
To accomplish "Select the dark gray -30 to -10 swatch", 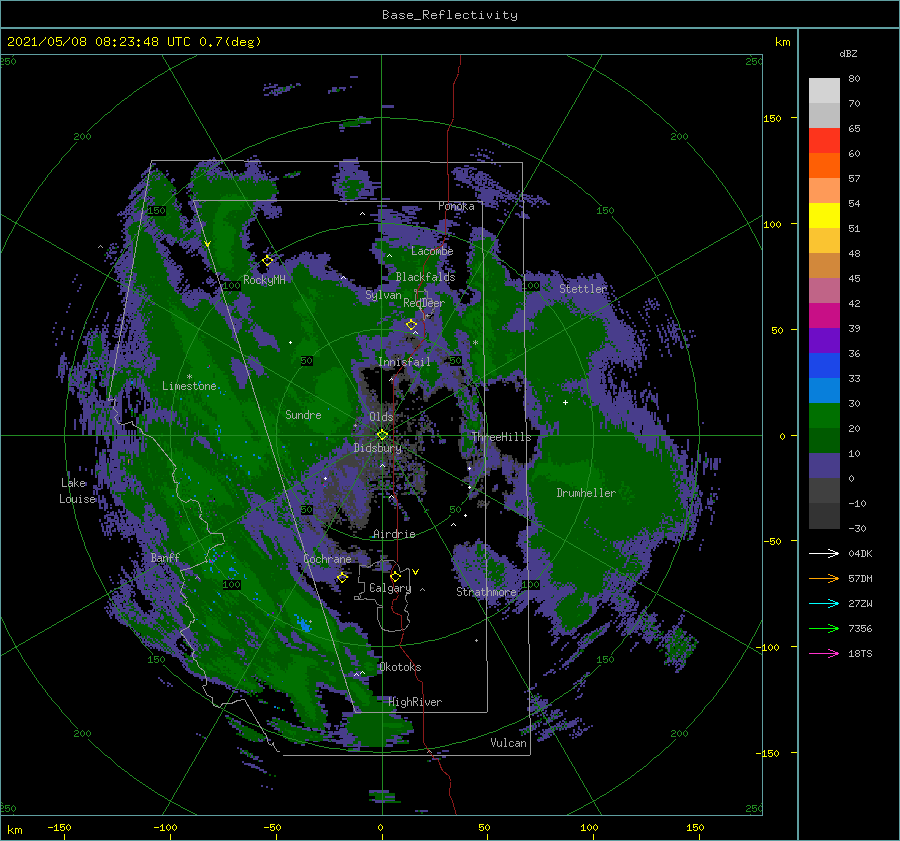I will pos(824,516).
